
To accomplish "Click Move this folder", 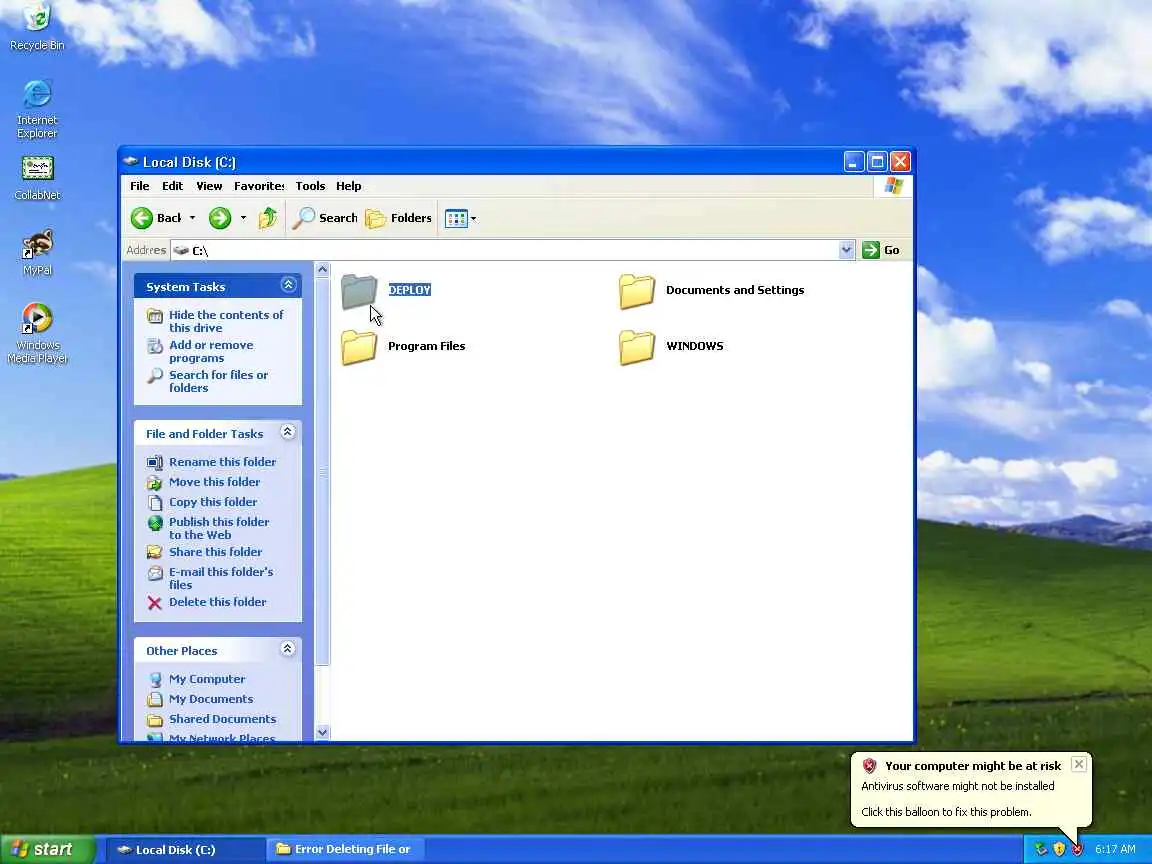I will click(214, 482).
